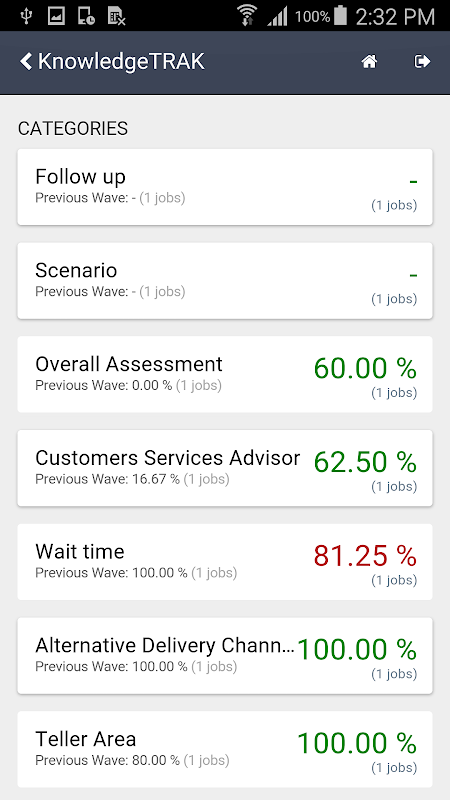The height and width of the screenshot is (800, 450).
Task: Open the home icon in header
Action: click(x=369, y=62)
